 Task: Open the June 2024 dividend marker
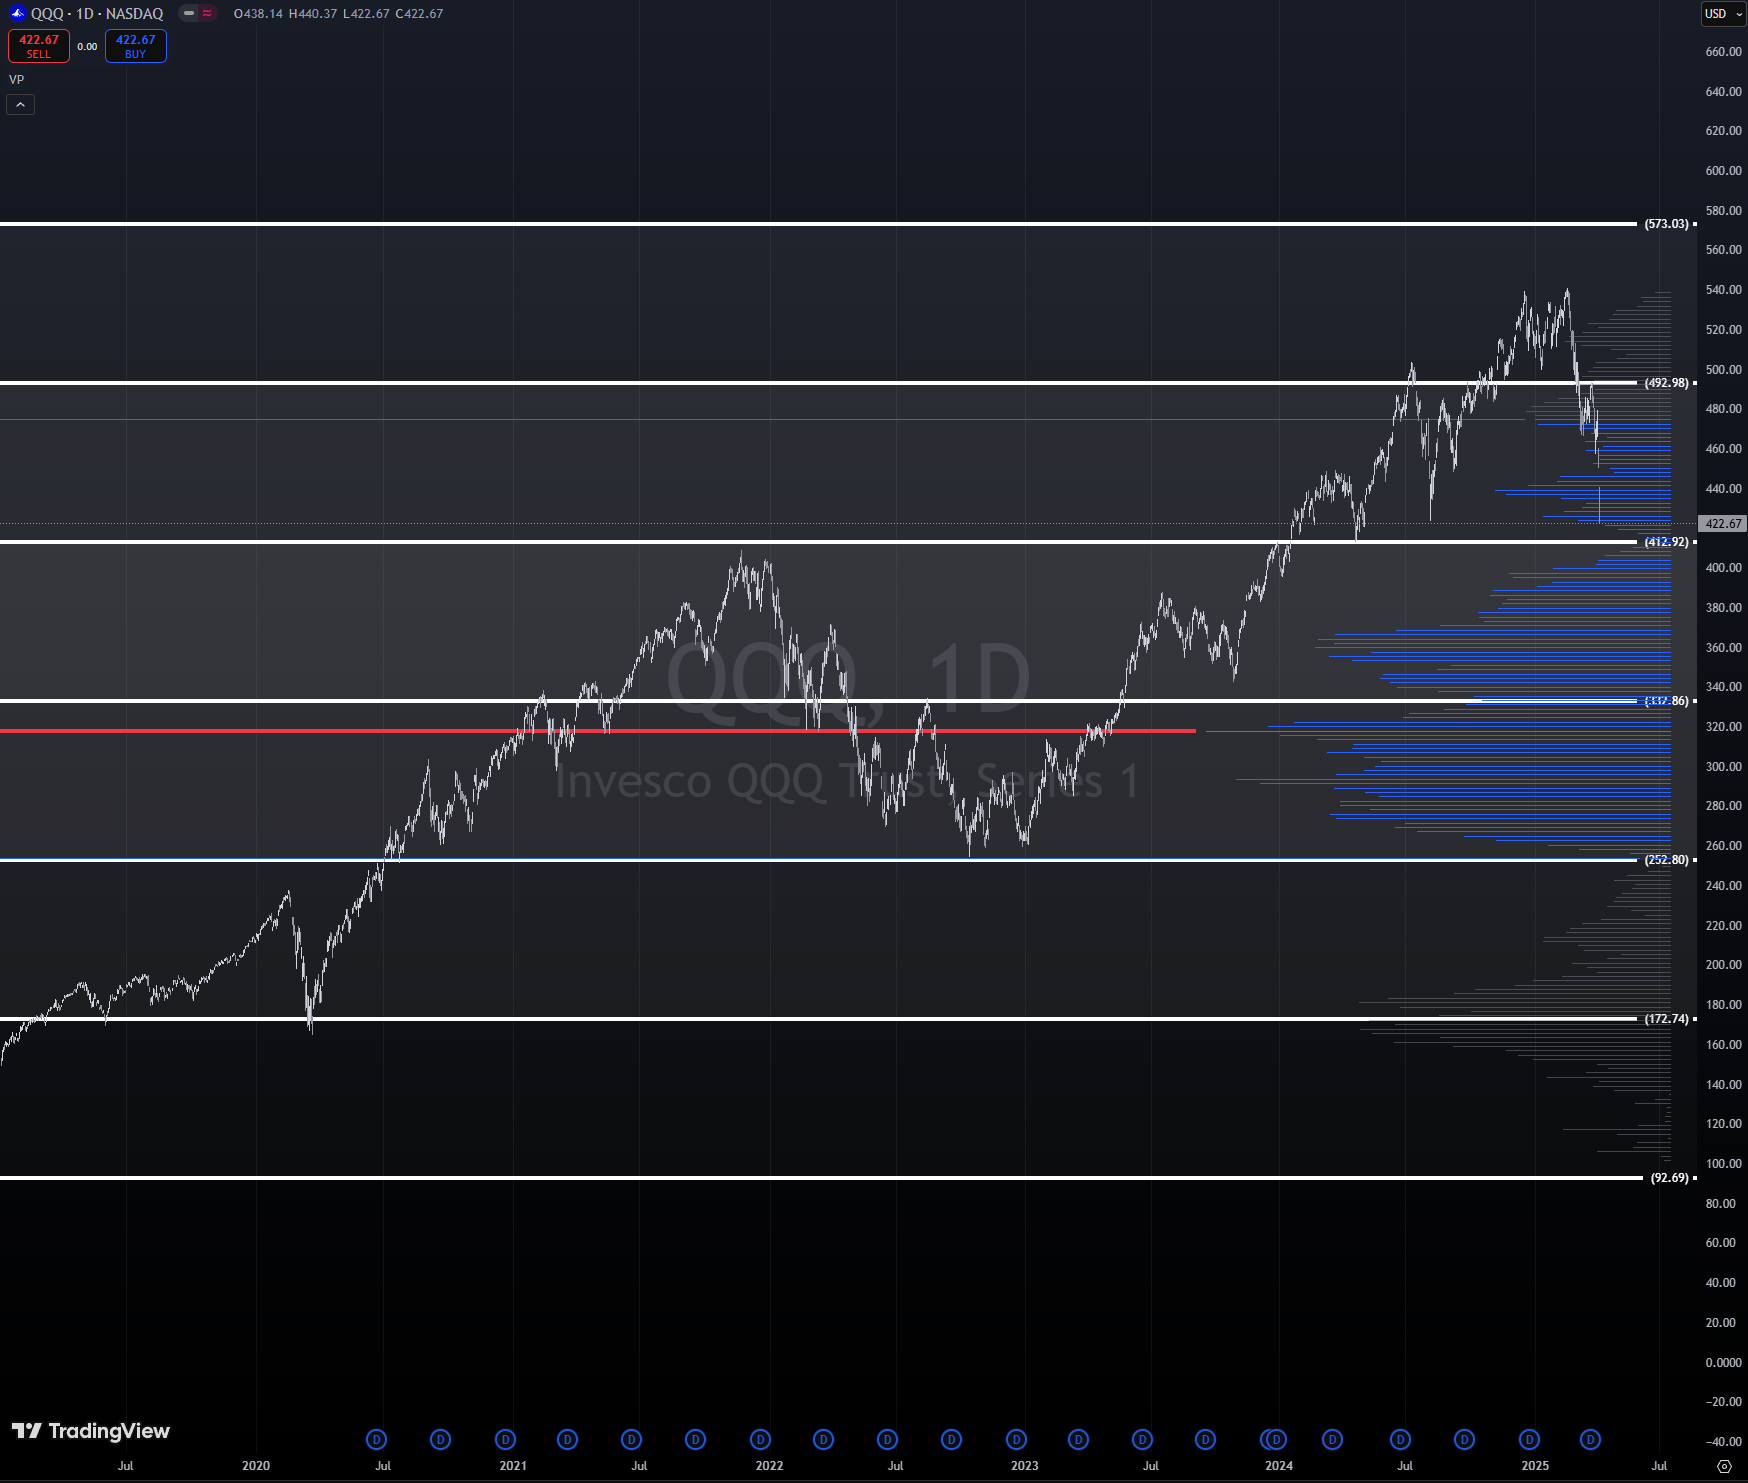[1400, 1439]
